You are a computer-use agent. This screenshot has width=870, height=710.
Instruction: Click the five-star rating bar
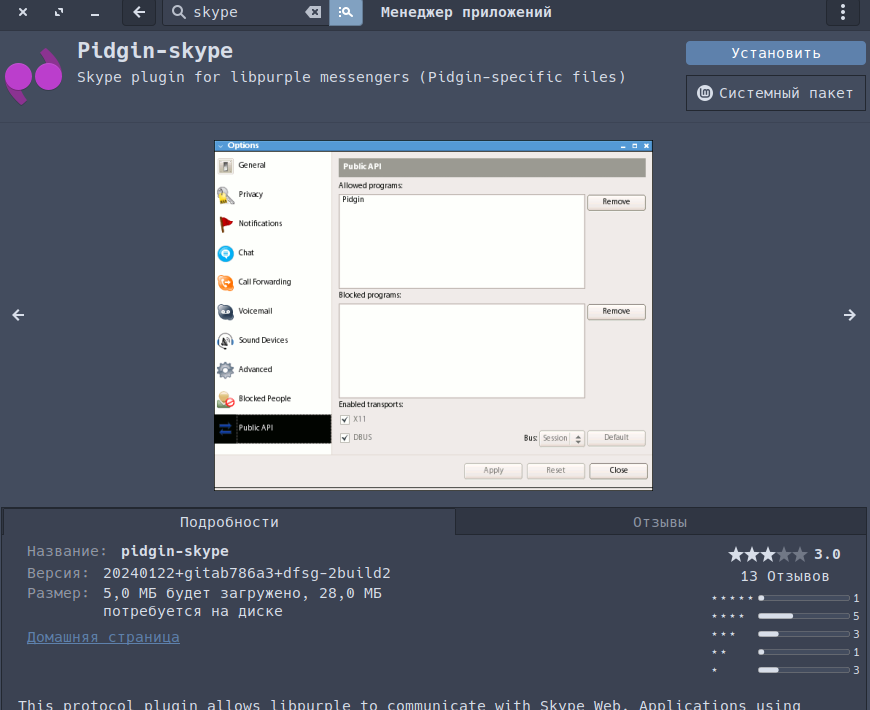point(803,598)
